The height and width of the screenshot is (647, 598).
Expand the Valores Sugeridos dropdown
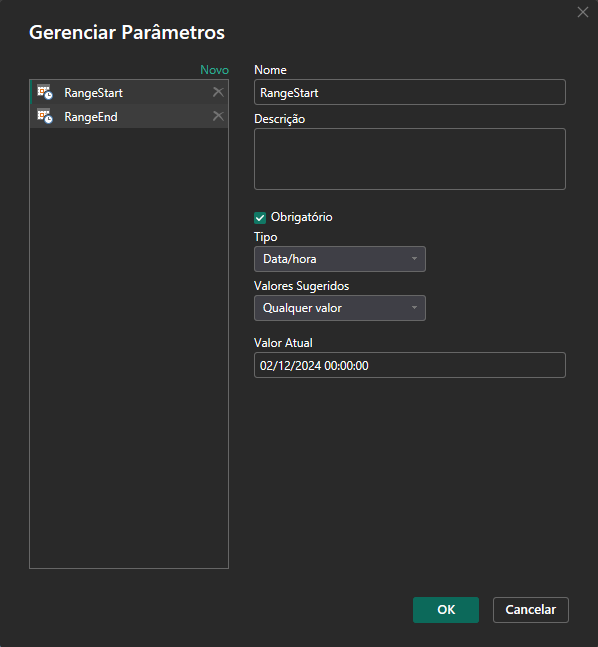(340, 308)
